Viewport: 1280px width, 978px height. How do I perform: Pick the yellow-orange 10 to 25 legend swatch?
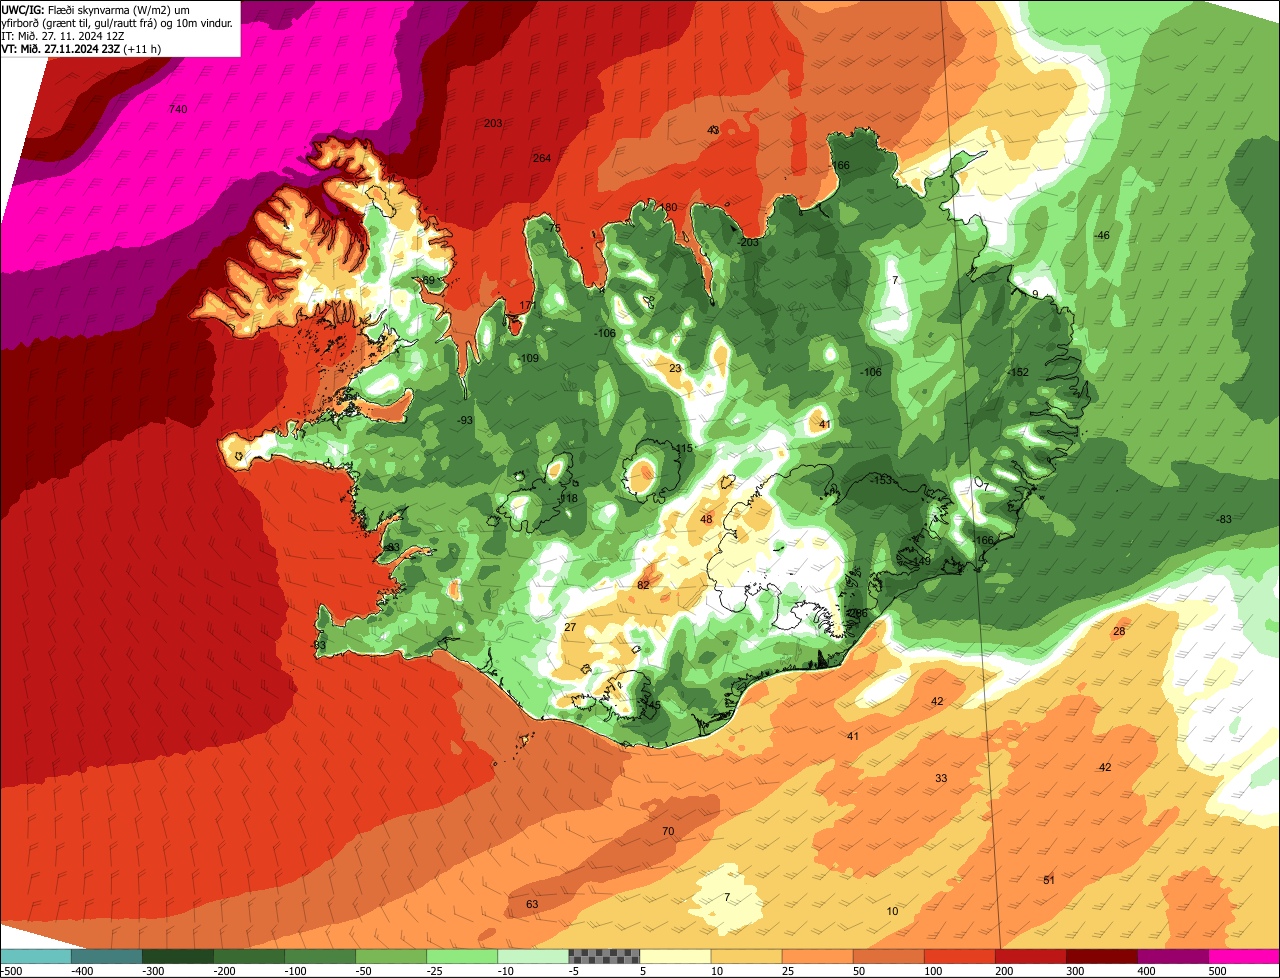(746, 956)
